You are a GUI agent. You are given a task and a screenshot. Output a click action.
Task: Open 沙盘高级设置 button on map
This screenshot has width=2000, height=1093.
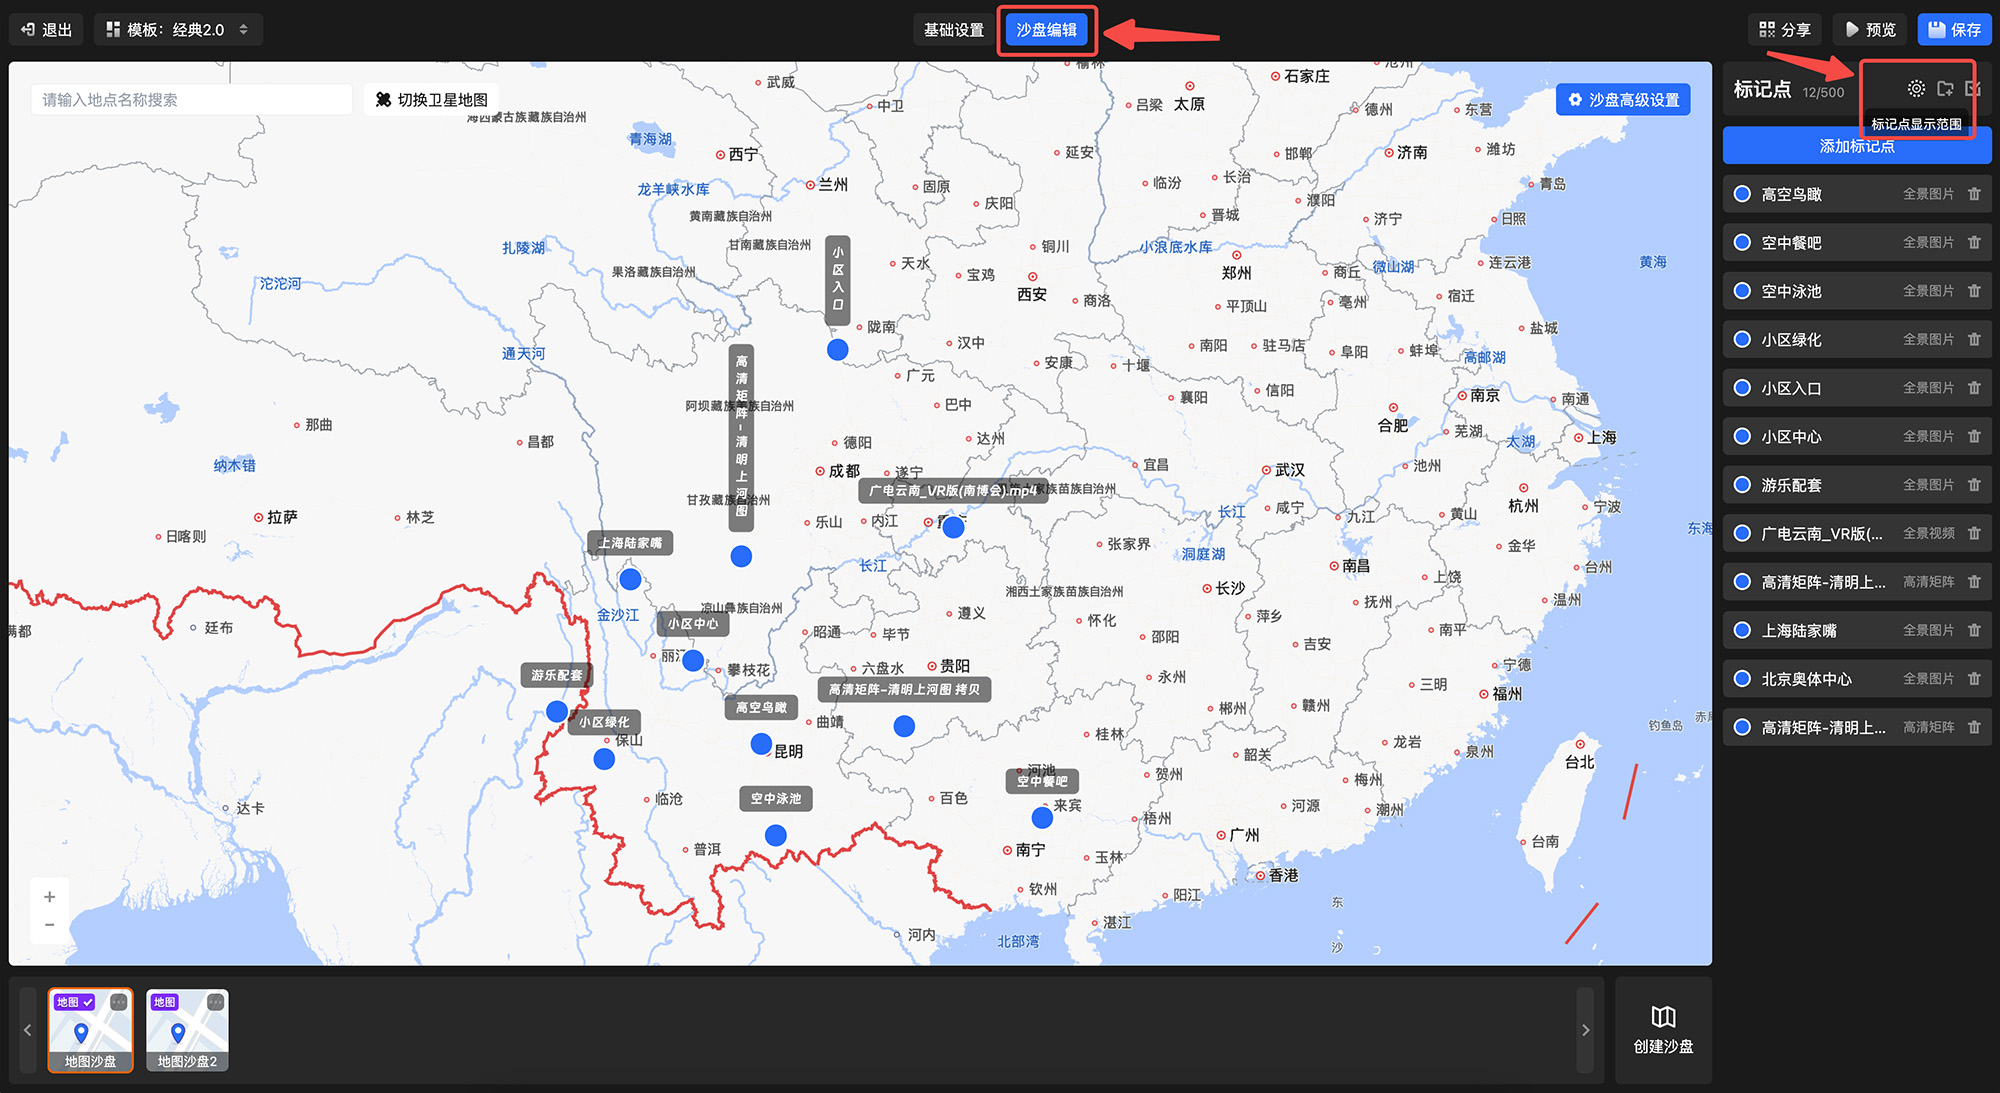tap(1623, 100)
